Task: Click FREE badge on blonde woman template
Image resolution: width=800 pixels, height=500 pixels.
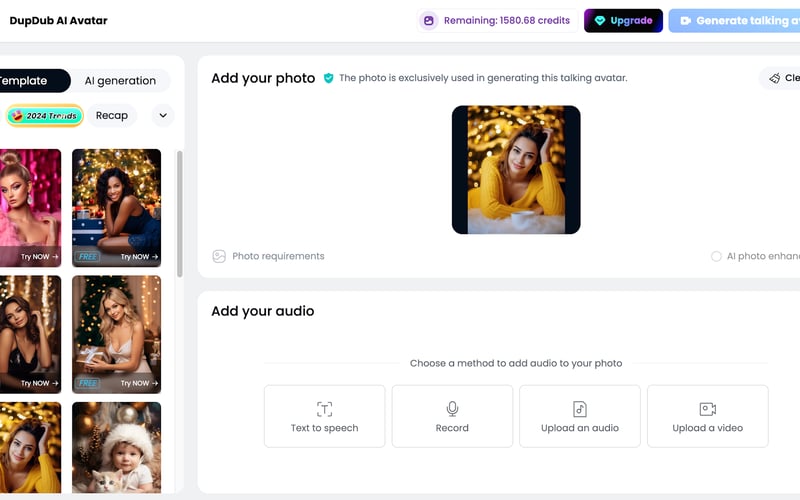Action: (87, 383)
